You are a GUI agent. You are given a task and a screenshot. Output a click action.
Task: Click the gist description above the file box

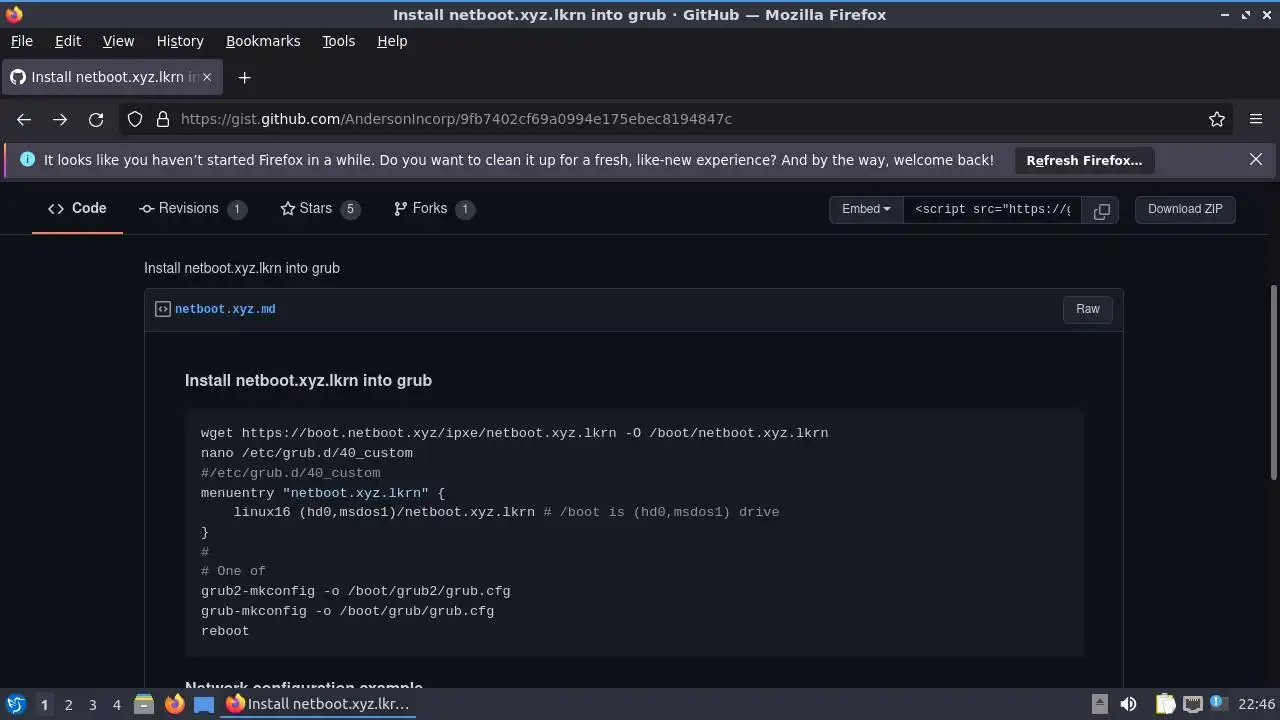[242, 268]
